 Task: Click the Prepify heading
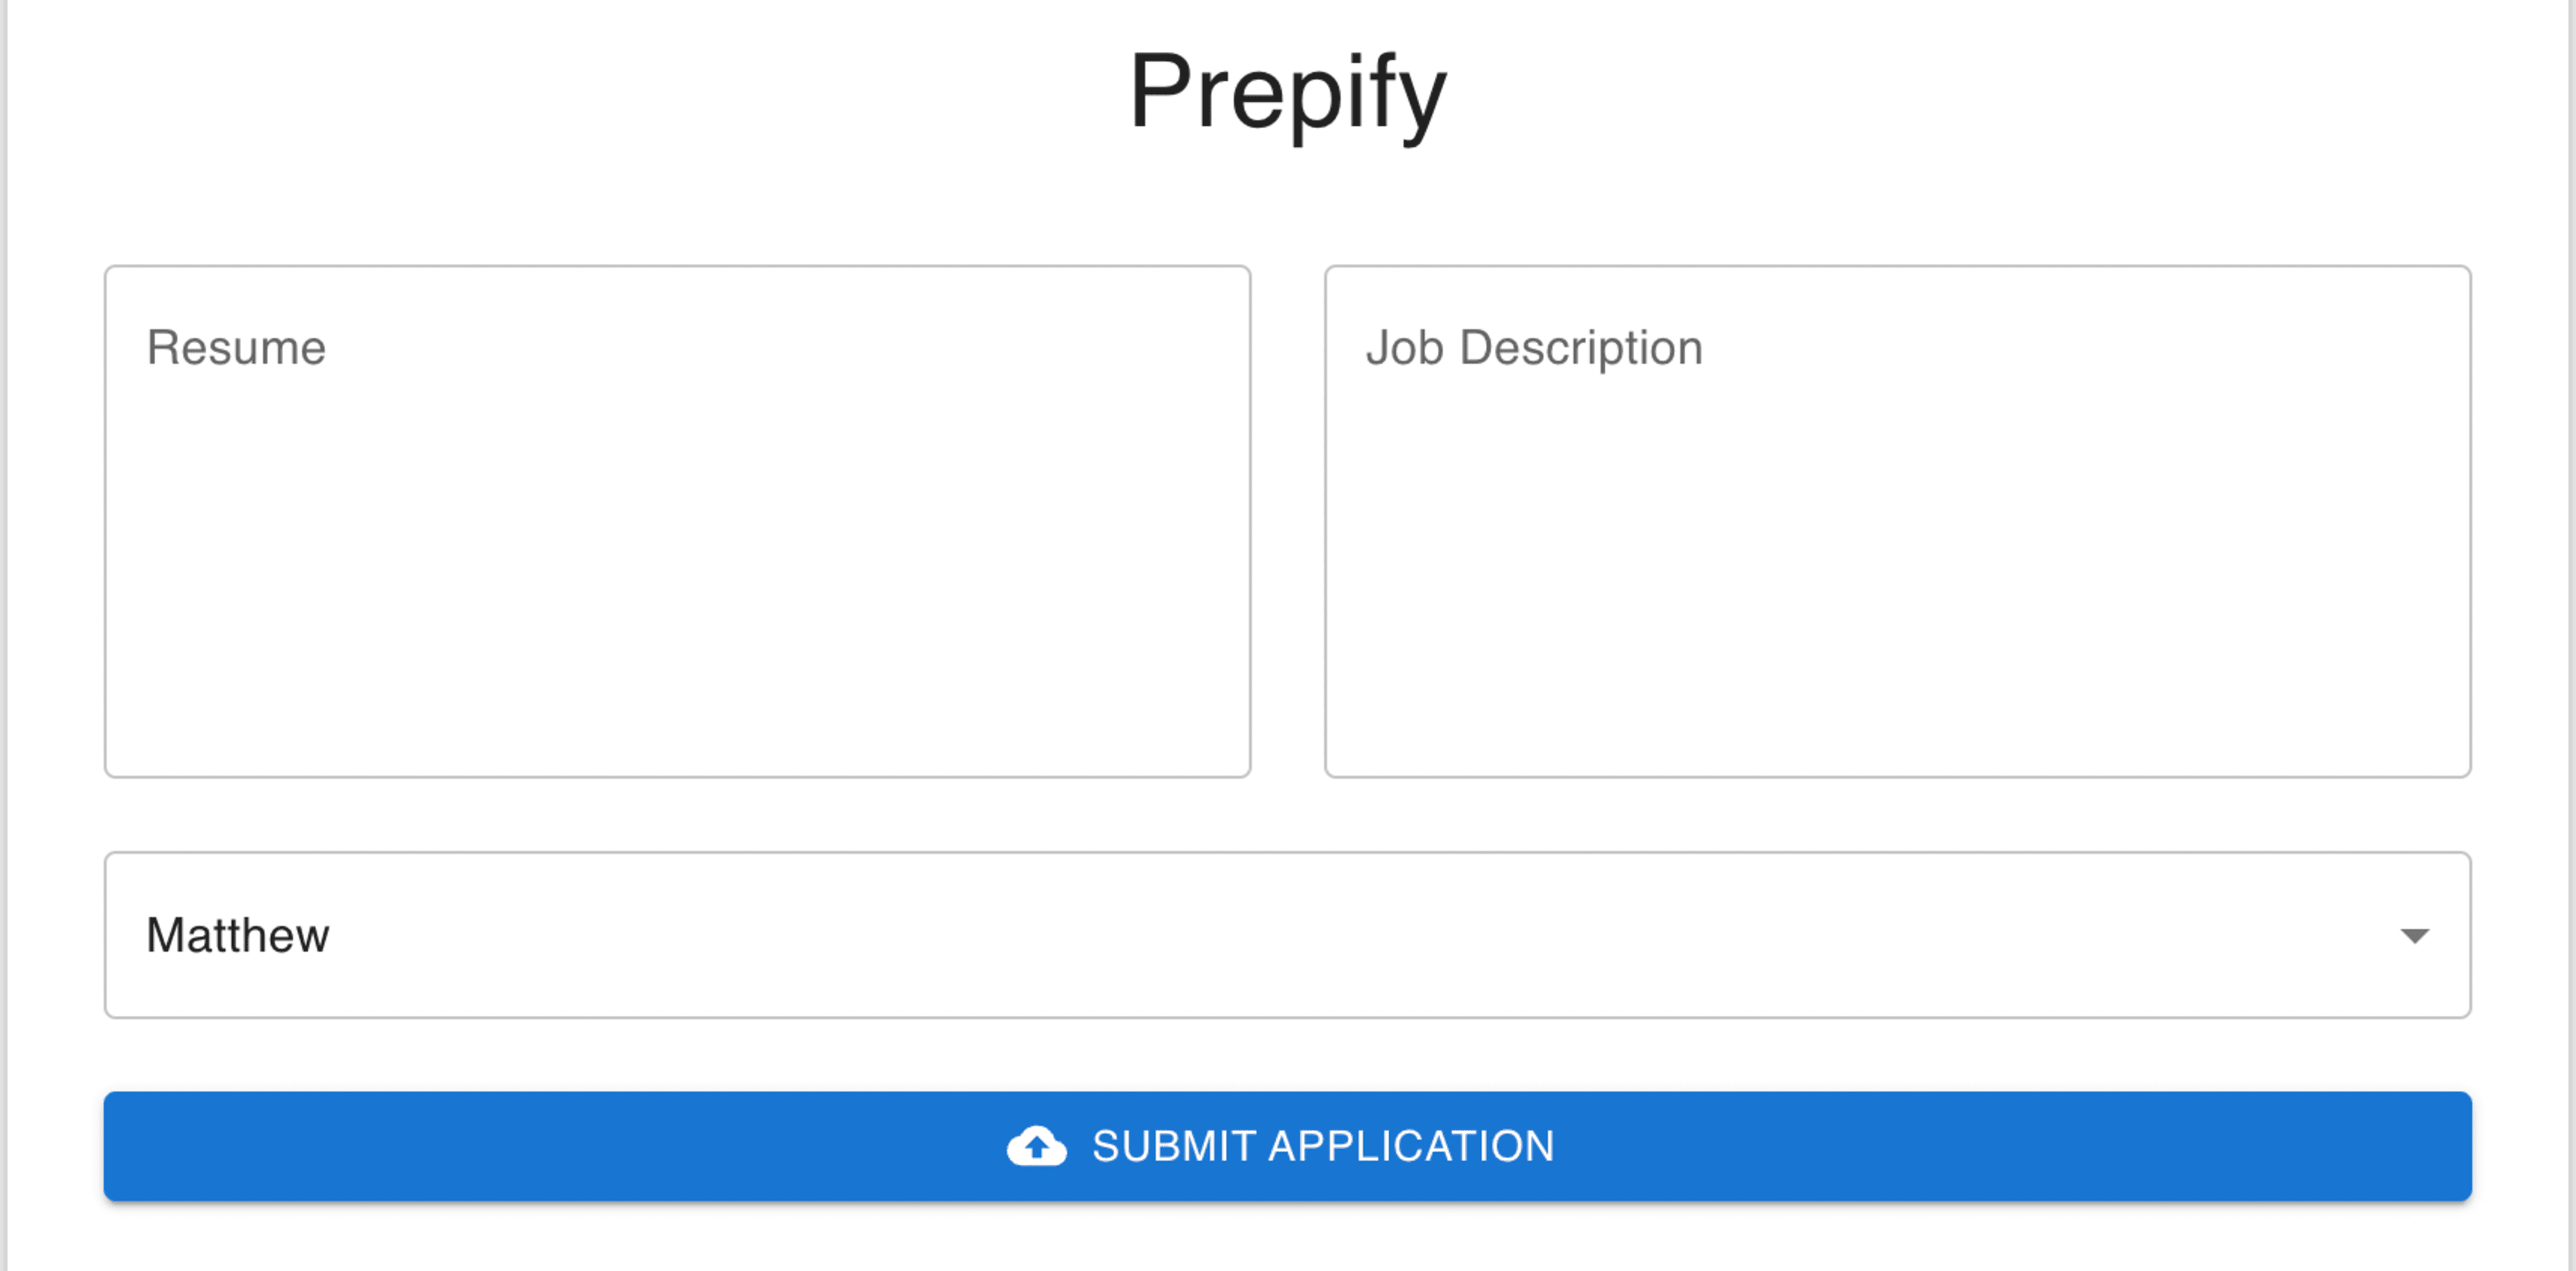coord(1288,92)
